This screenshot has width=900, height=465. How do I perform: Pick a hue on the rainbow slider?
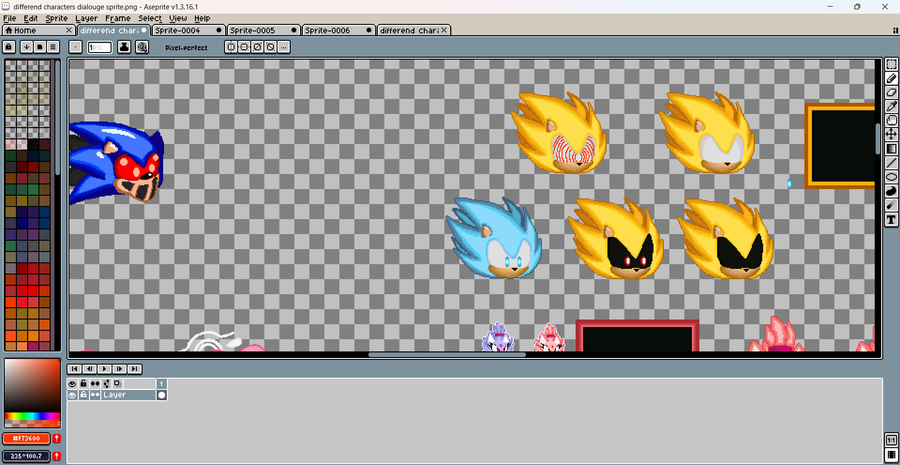[x=32, y=416]
